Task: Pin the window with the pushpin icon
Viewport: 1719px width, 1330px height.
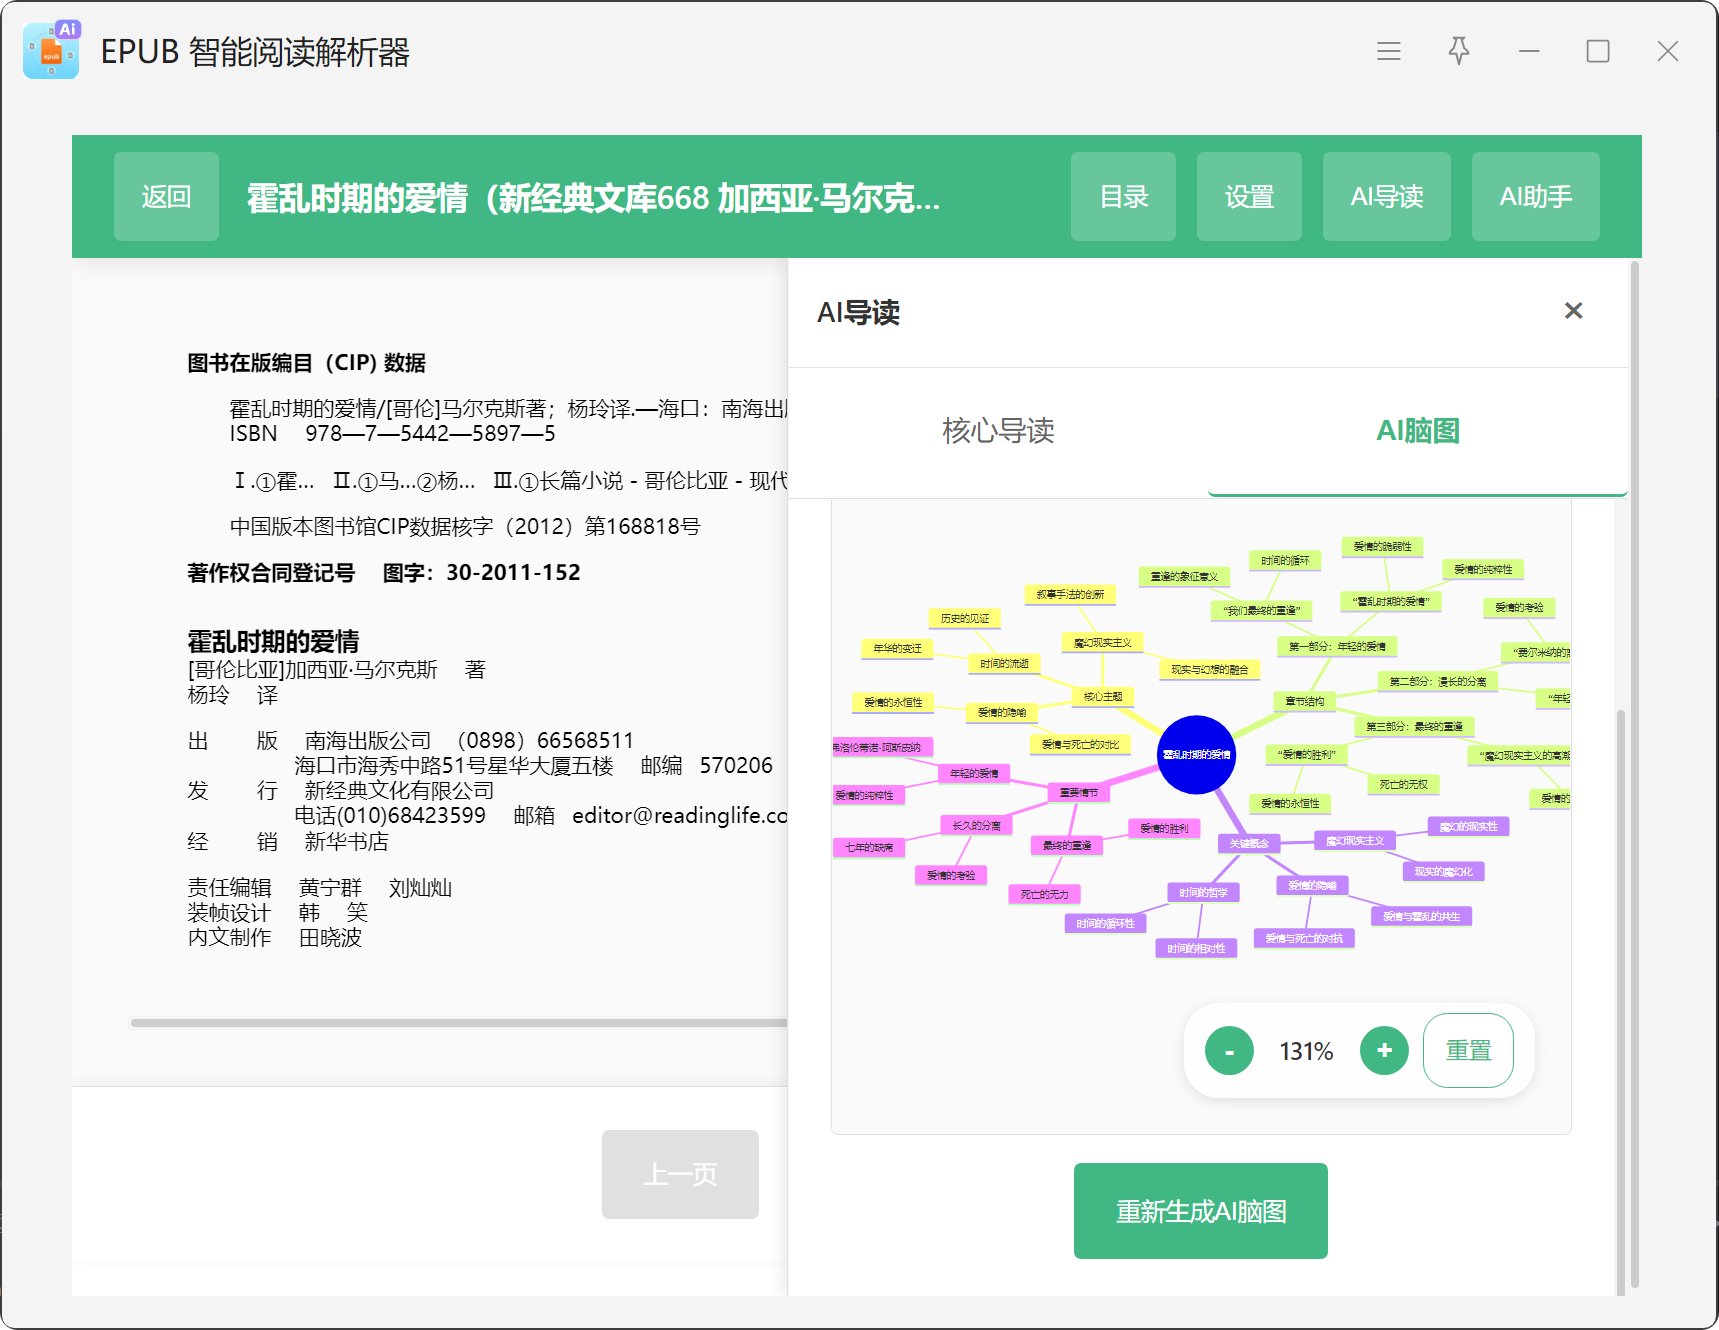Action: click(x=1458, y=51)
